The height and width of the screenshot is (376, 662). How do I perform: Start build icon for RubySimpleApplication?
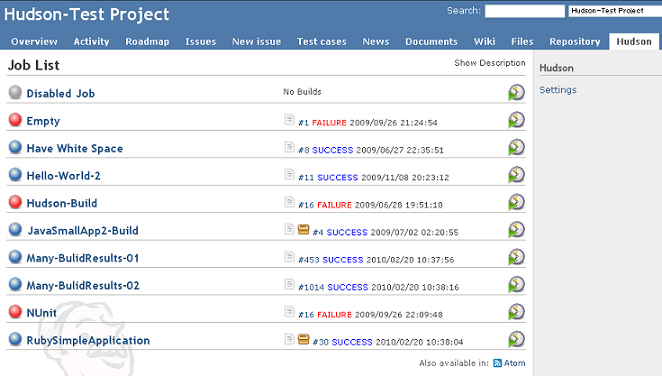coord(516,339)
